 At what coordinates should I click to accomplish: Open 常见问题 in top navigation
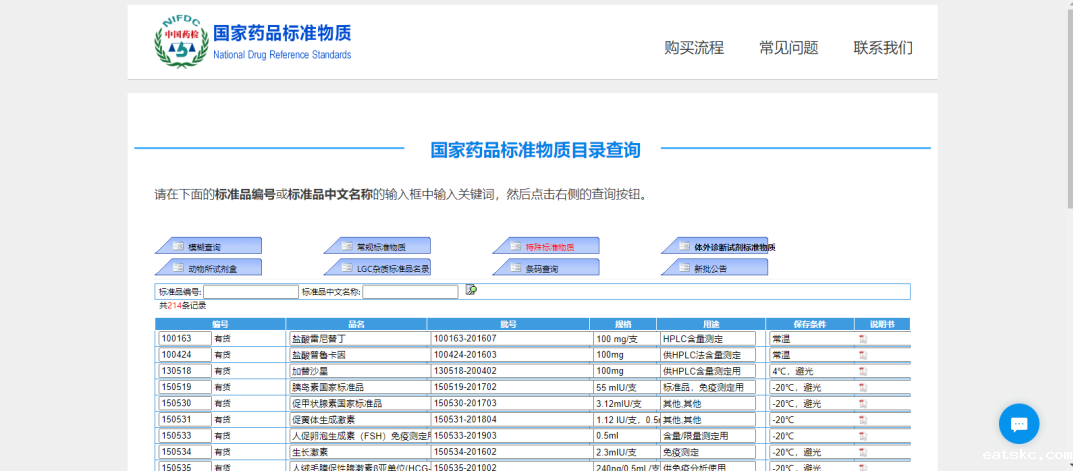coord(788,48)
